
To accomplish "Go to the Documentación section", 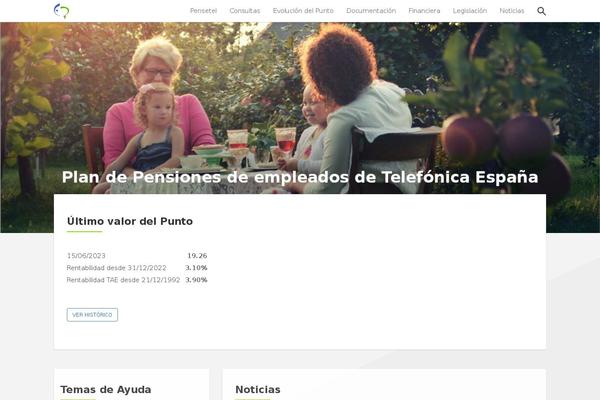I will point(371,11).
